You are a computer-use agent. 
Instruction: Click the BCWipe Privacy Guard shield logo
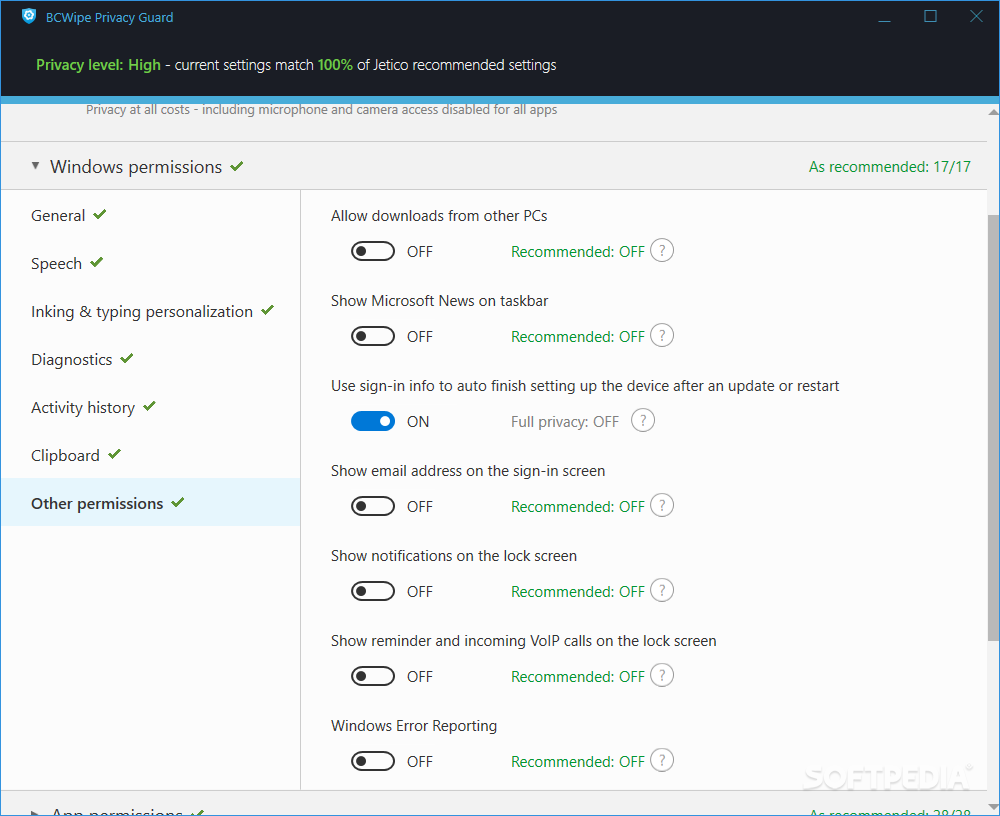pyautogui.click(x=29, y=17)
